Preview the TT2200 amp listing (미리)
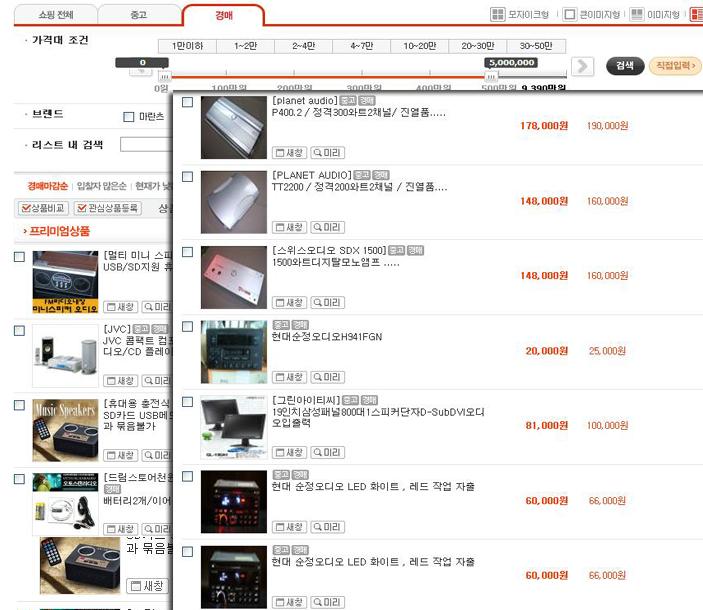 click(x=328, y=228)
